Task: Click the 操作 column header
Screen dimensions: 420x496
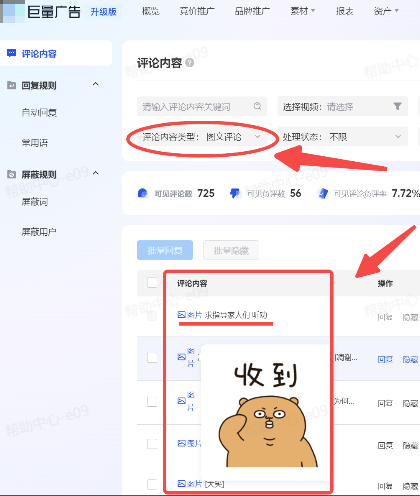Action: pos(385,283)
